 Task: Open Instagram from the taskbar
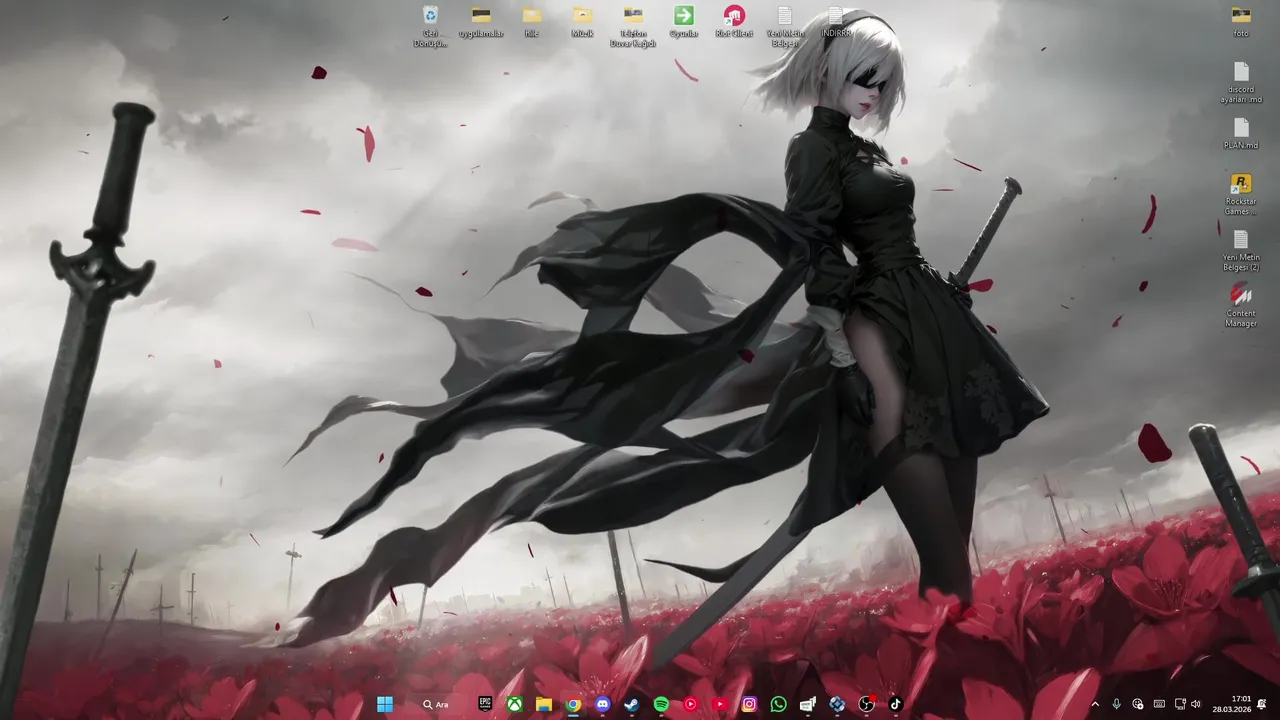[x=749, y=704]
